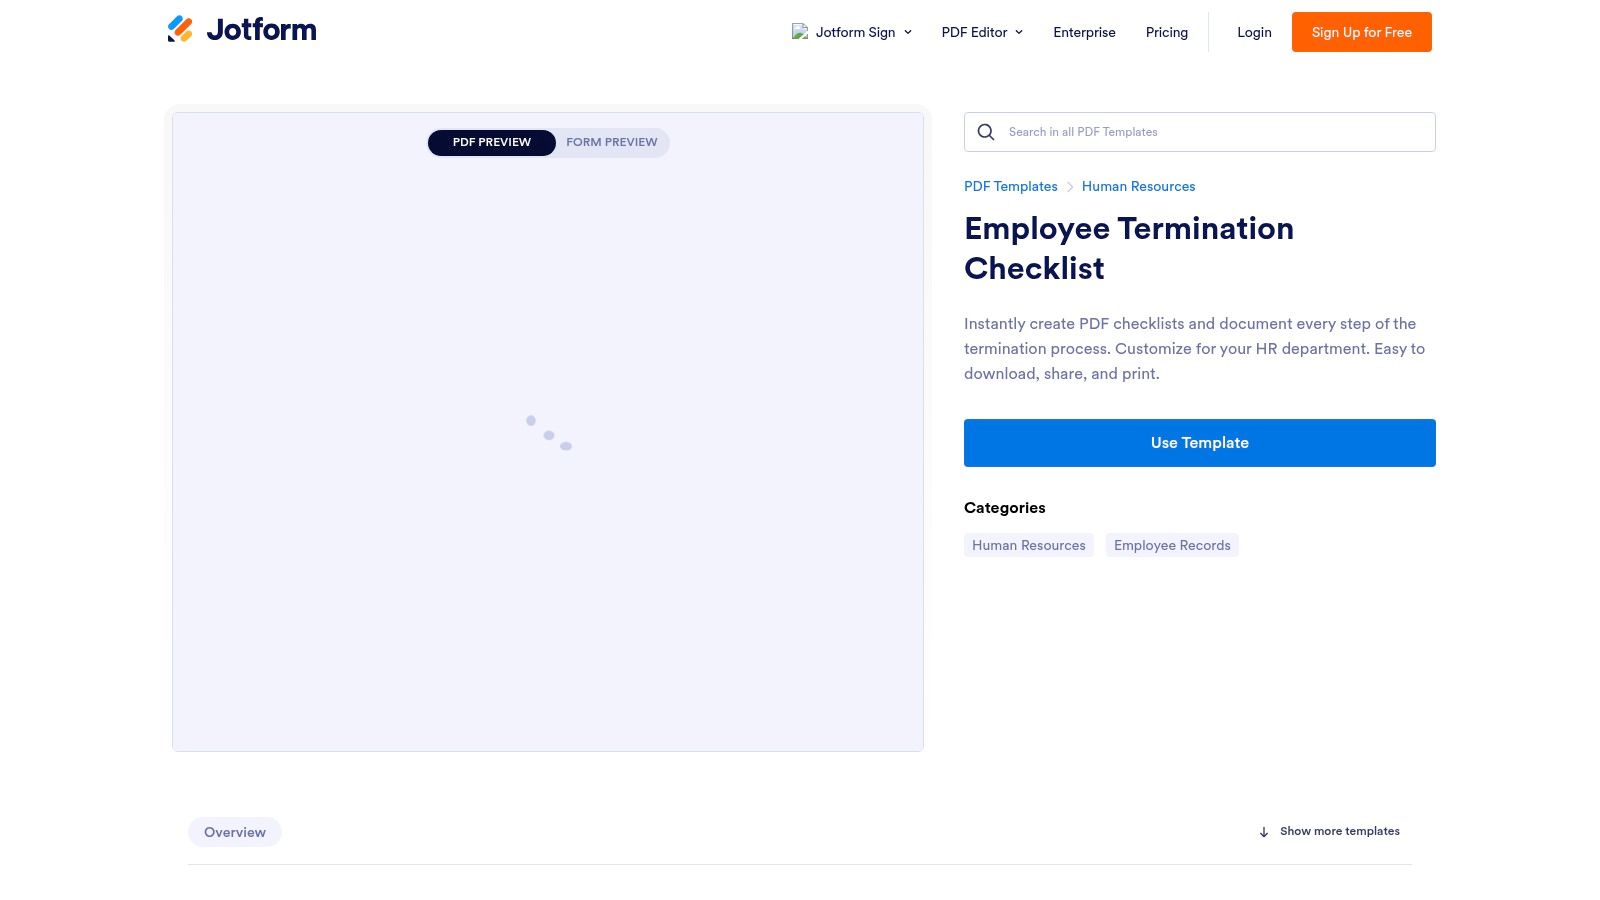Click the down-arrow icon beside Show more templates
1600x900 pixels.
(1264, 831)
